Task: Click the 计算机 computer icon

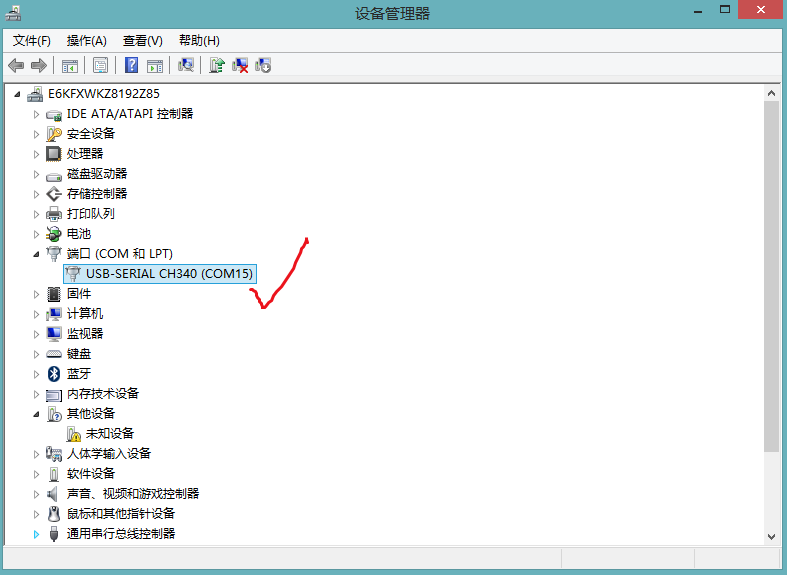Action: [54, 314]
